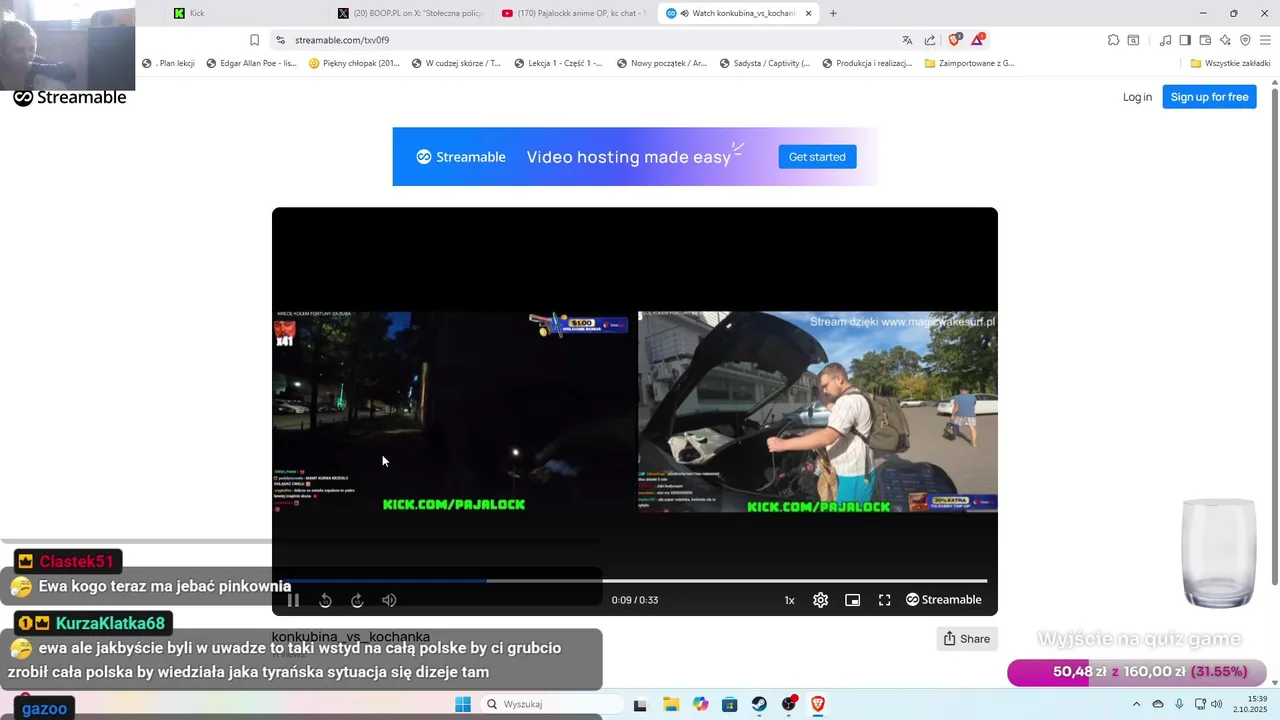Switch to the Kick tab
The width and height of the screenshot is (1280, 720).
pyautogui.click(x=243, y=13)
